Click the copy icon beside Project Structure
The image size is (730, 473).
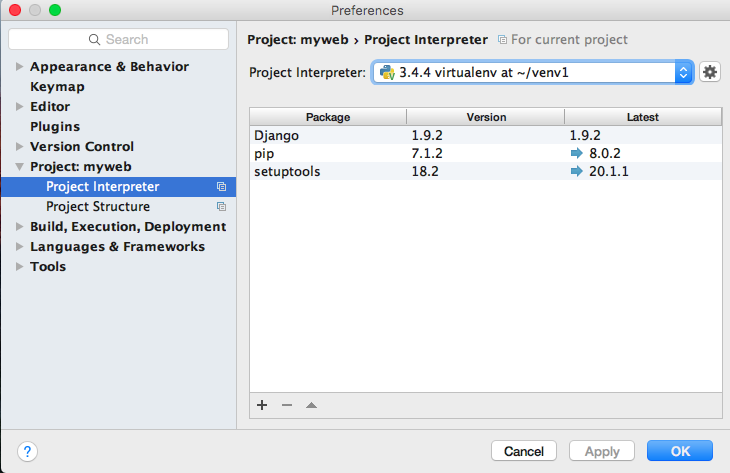222,207
